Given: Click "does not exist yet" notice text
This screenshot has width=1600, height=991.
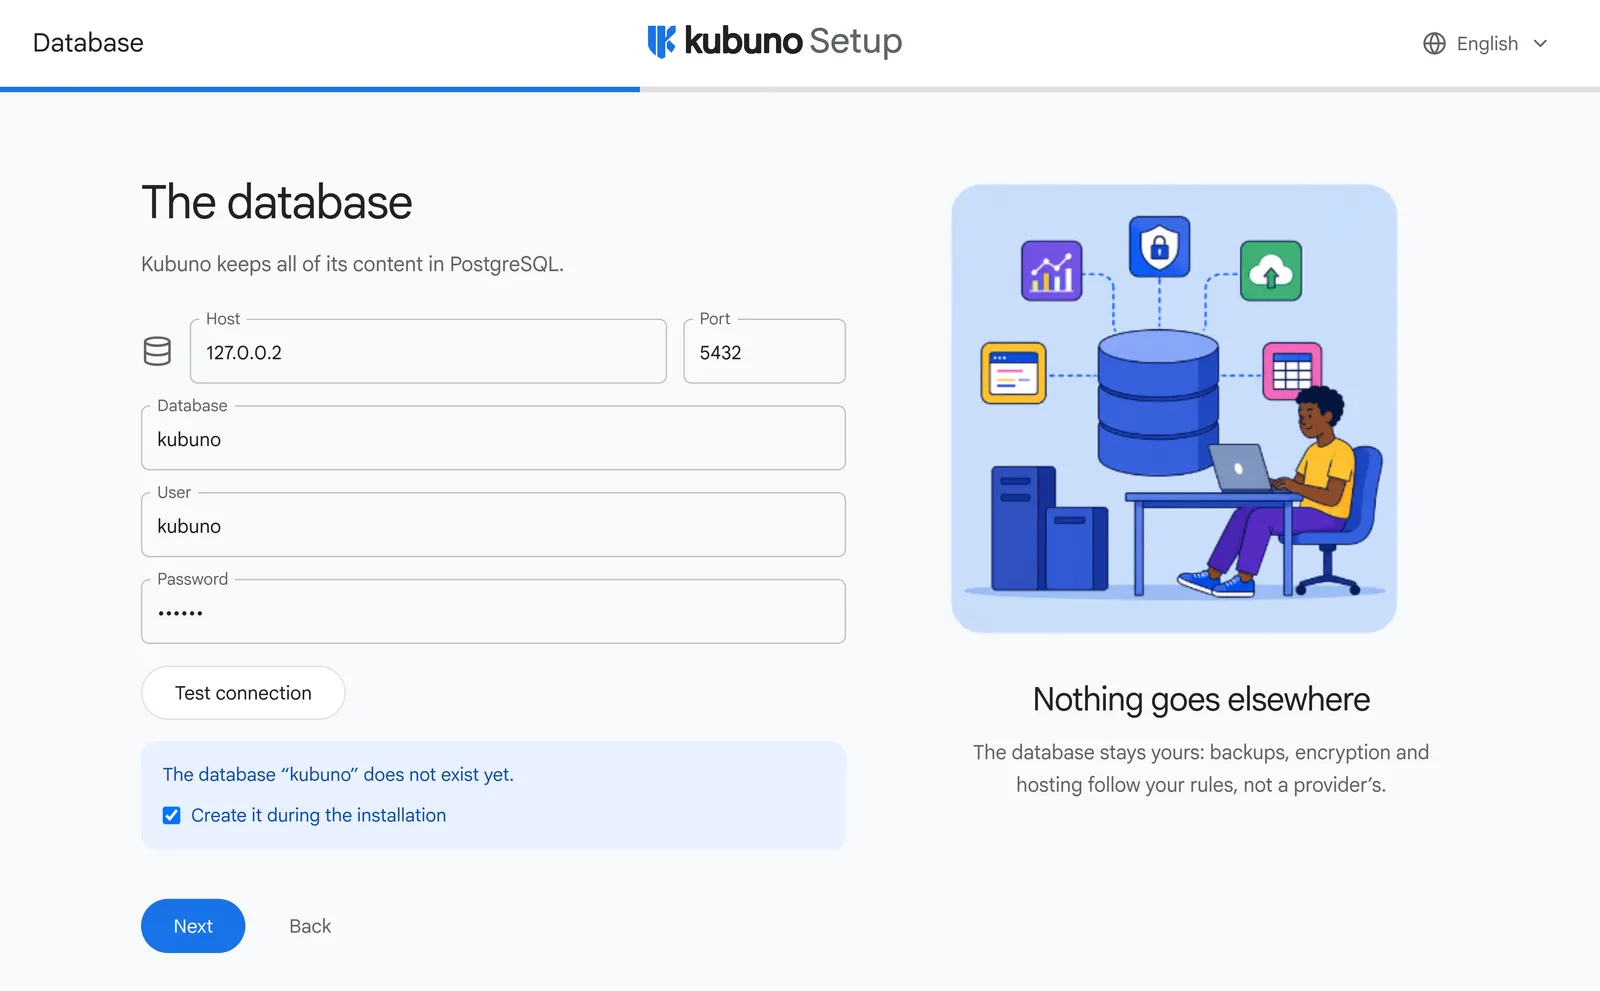Looking at the screenshot, I should pyautogui.click(x=338, y=775).
